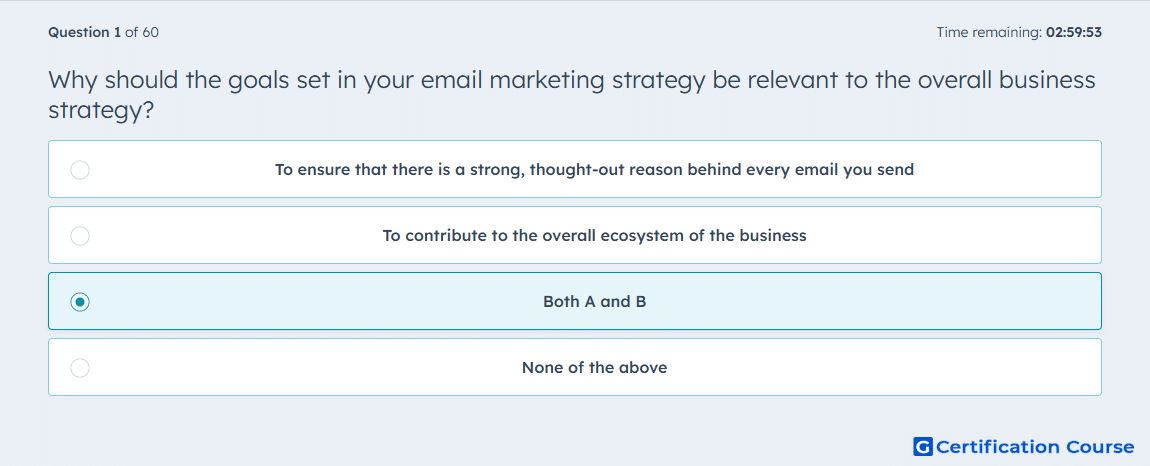Image resolution: width=1150 pixels, height=466 pixels.
Task: Click empty area inside the first answer card
Action: 1012,169
